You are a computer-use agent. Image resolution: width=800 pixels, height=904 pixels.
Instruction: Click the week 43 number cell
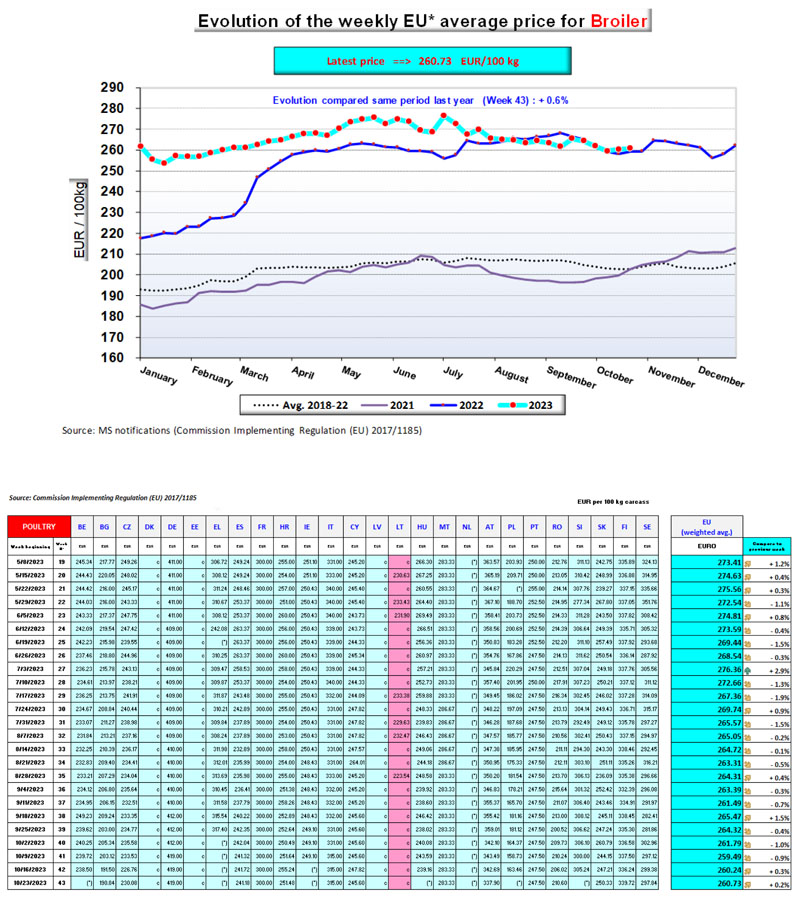click(61, 883)
